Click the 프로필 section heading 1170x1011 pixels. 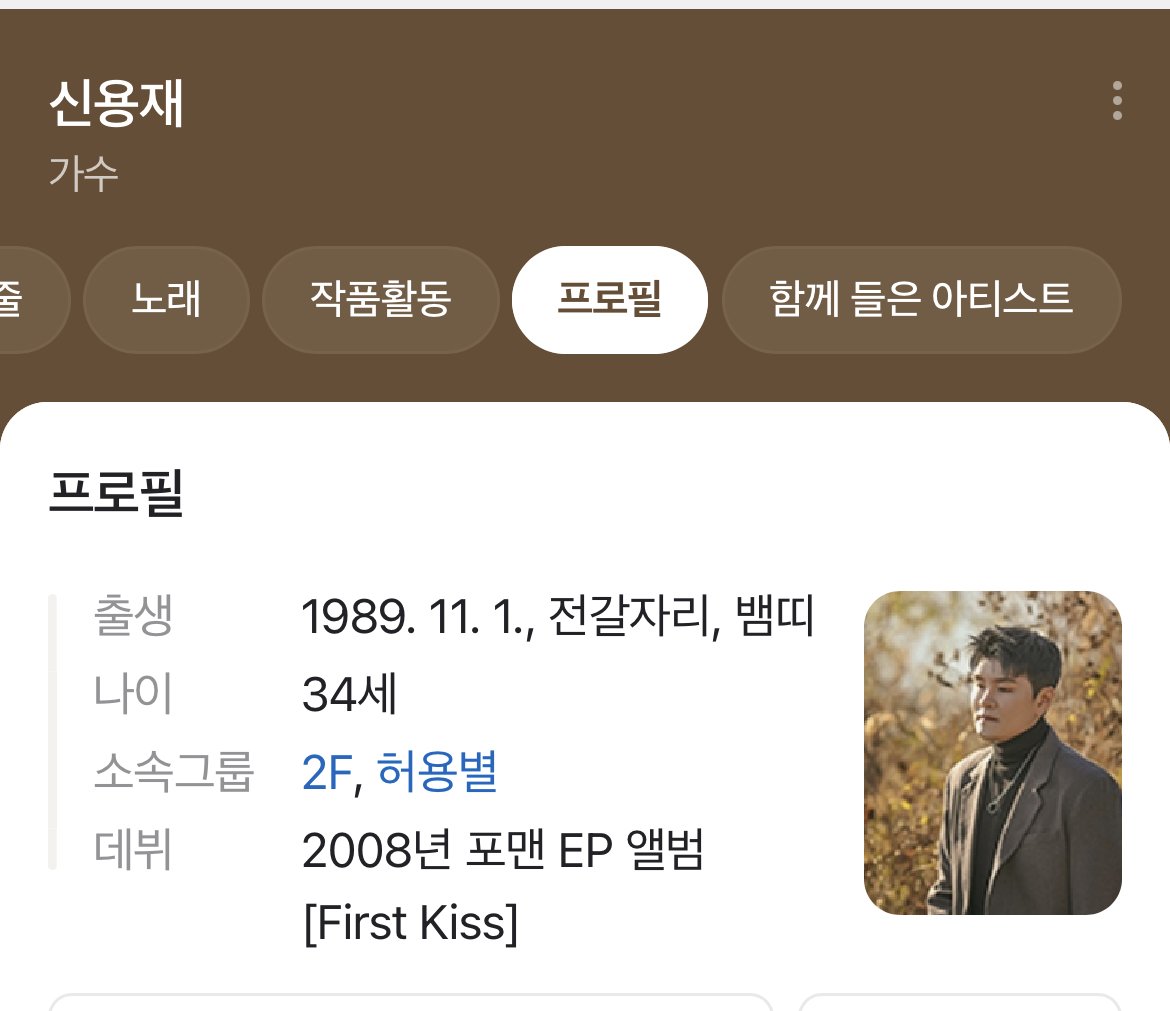pos(116,492)
